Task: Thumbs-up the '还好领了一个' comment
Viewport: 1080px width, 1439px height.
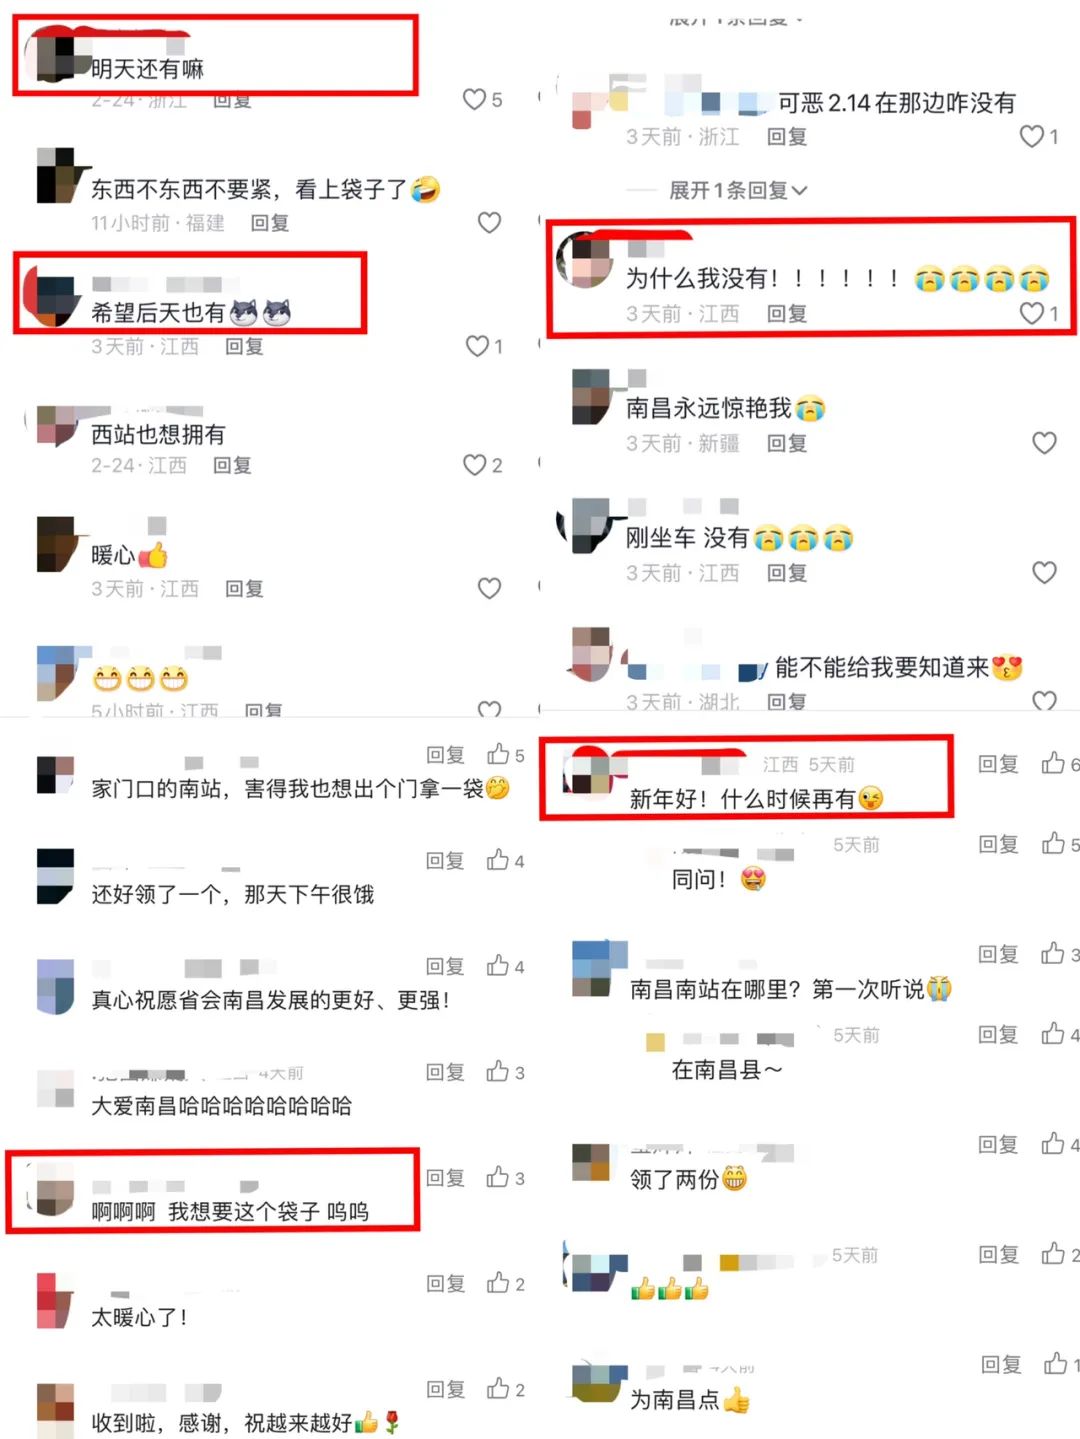Action: (498, 860)
